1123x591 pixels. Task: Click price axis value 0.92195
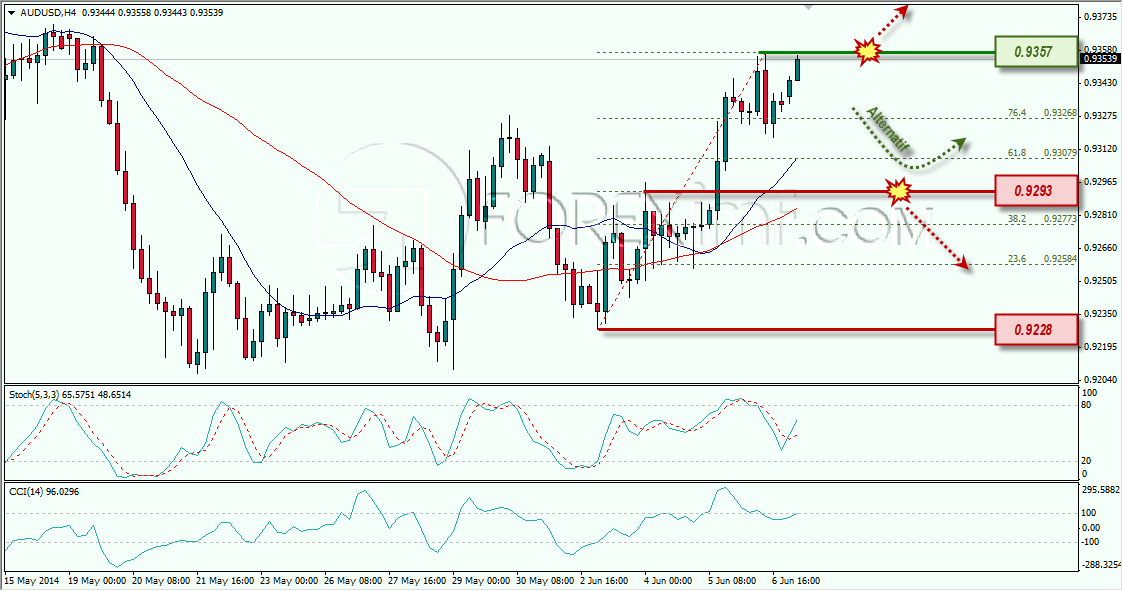1101,346
